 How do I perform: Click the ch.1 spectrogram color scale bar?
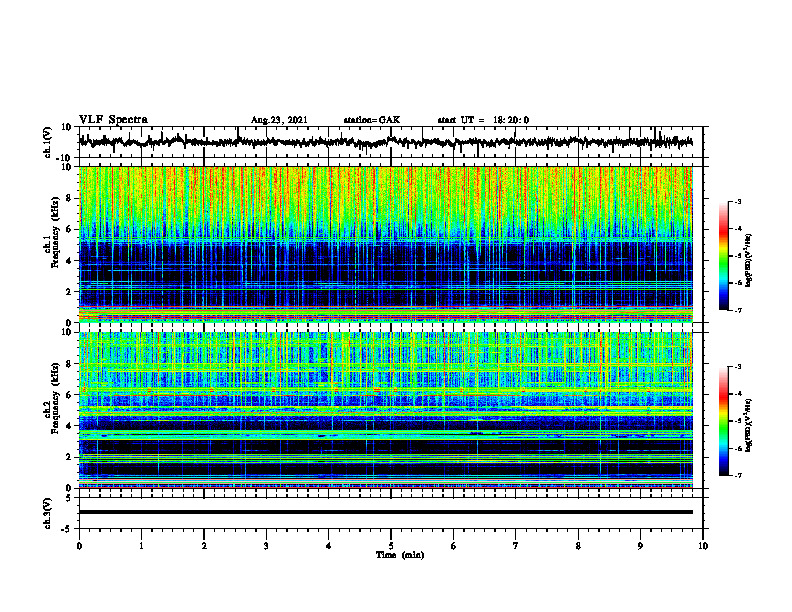coord(724,256)
